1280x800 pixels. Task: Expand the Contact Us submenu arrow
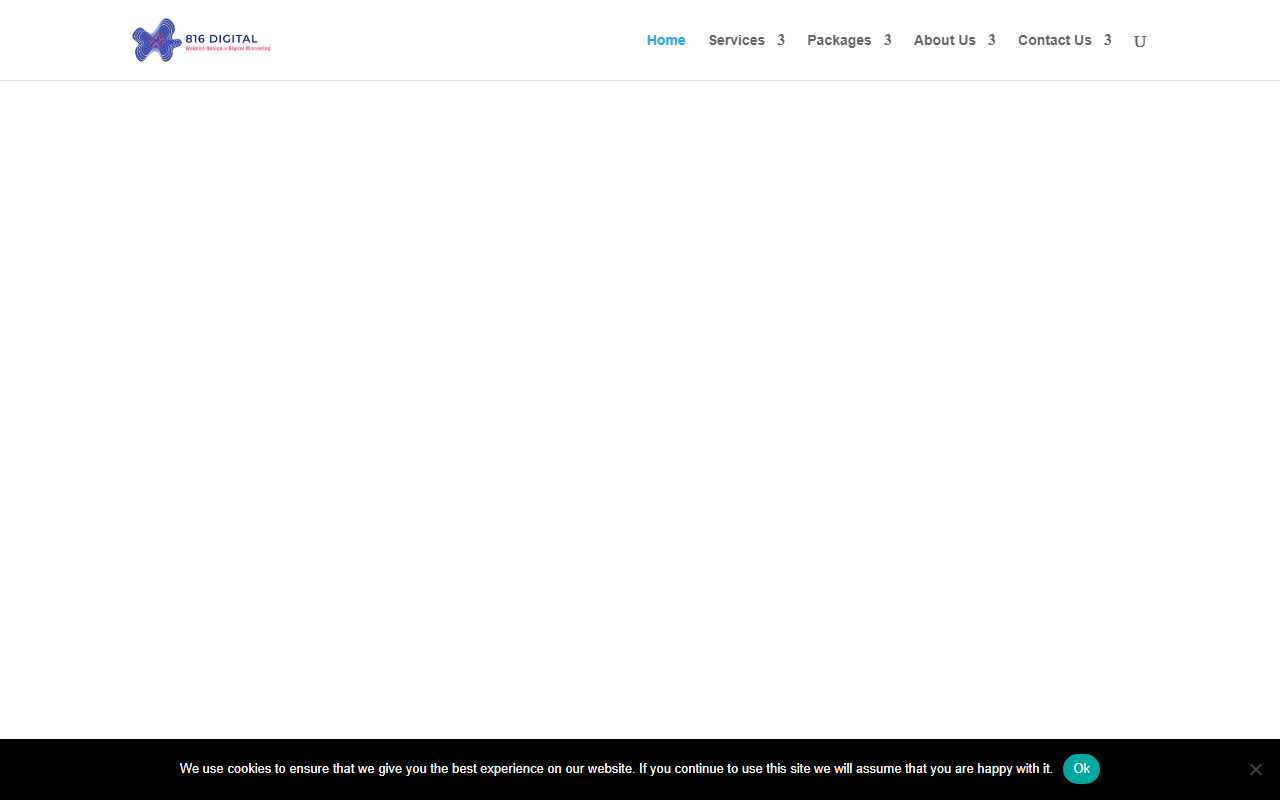(1107, 40)
